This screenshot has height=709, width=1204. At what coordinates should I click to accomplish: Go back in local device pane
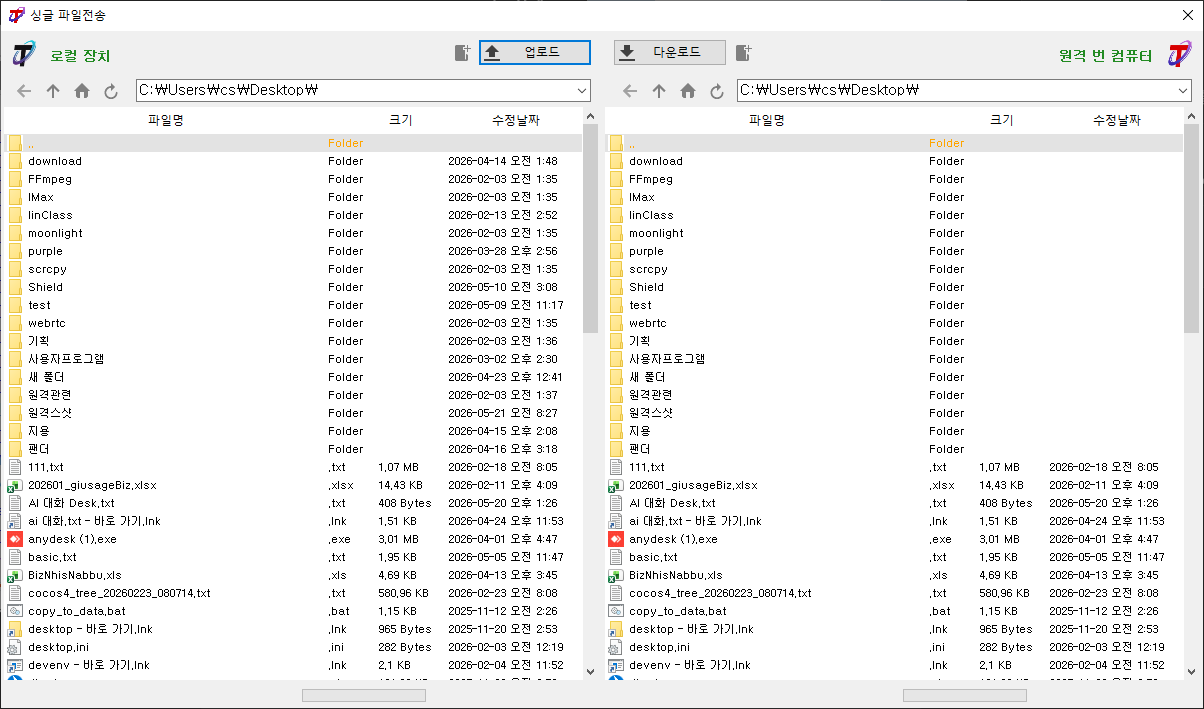[24, 91]
